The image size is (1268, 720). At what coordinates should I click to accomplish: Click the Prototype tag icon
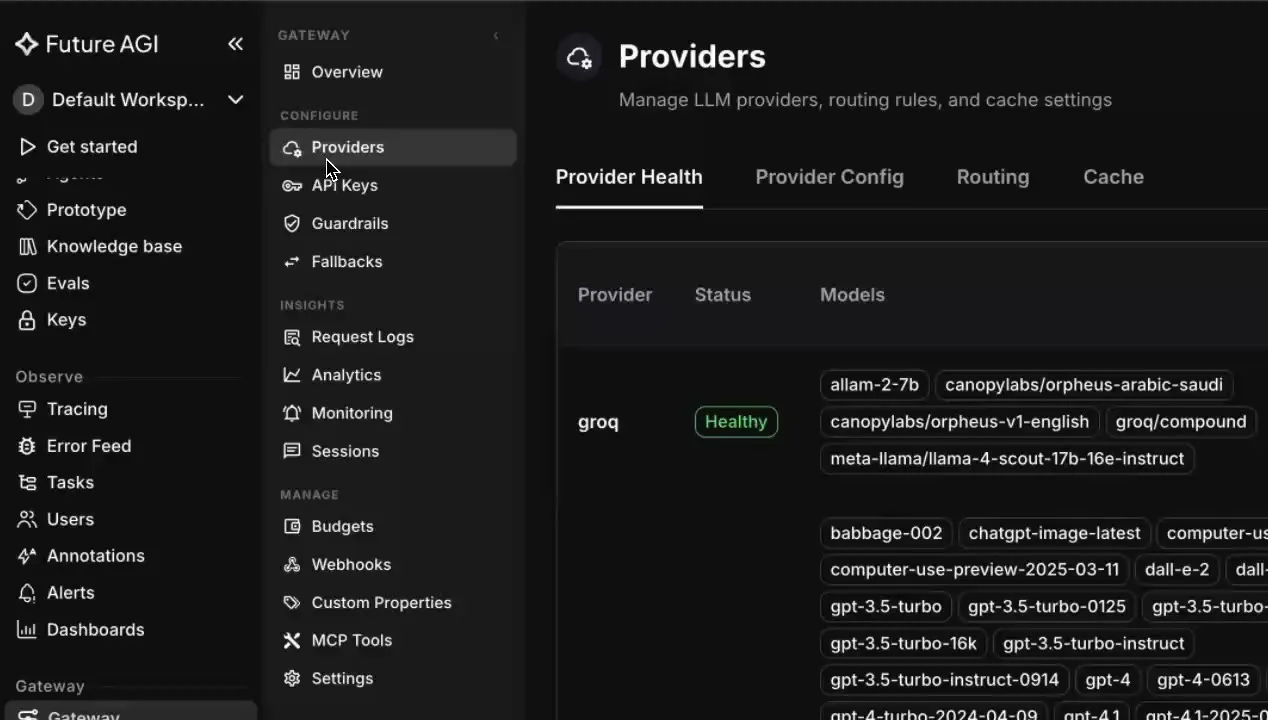pos(28,210)
